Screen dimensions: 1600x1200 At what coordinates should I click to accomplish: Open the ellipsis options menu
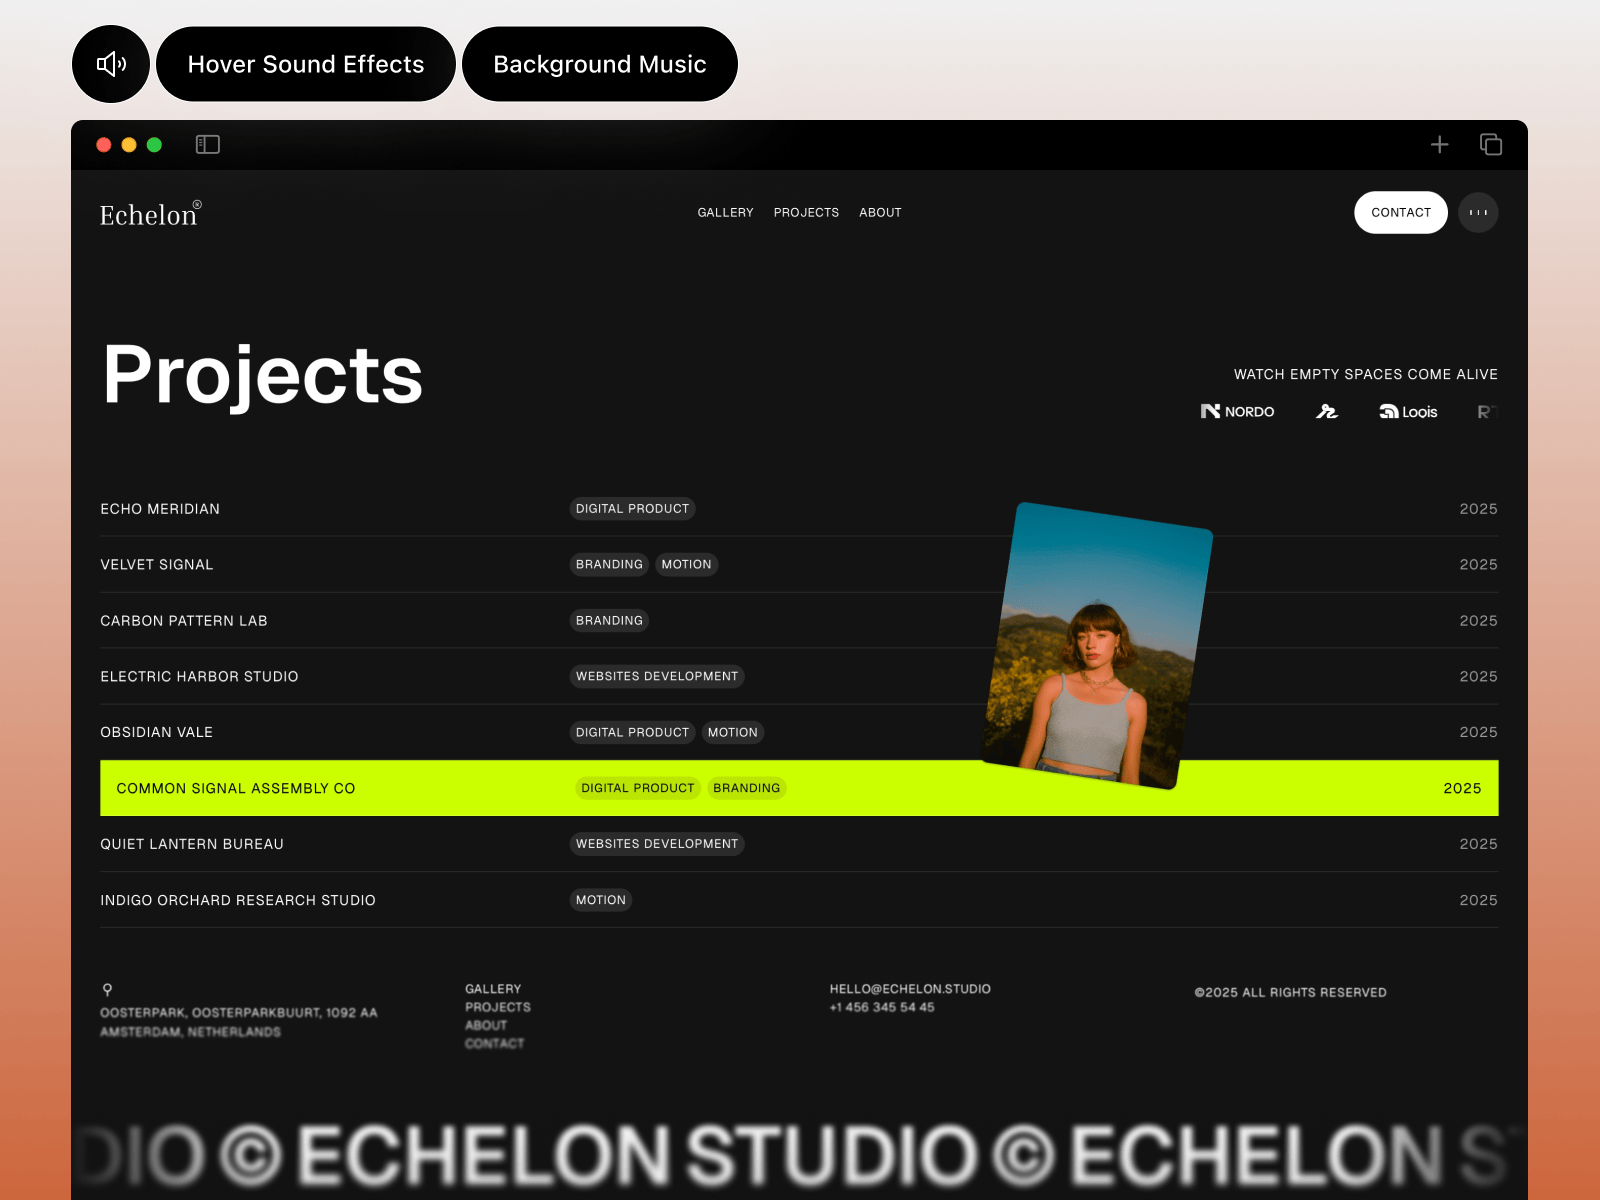(x=1478, y=212)
